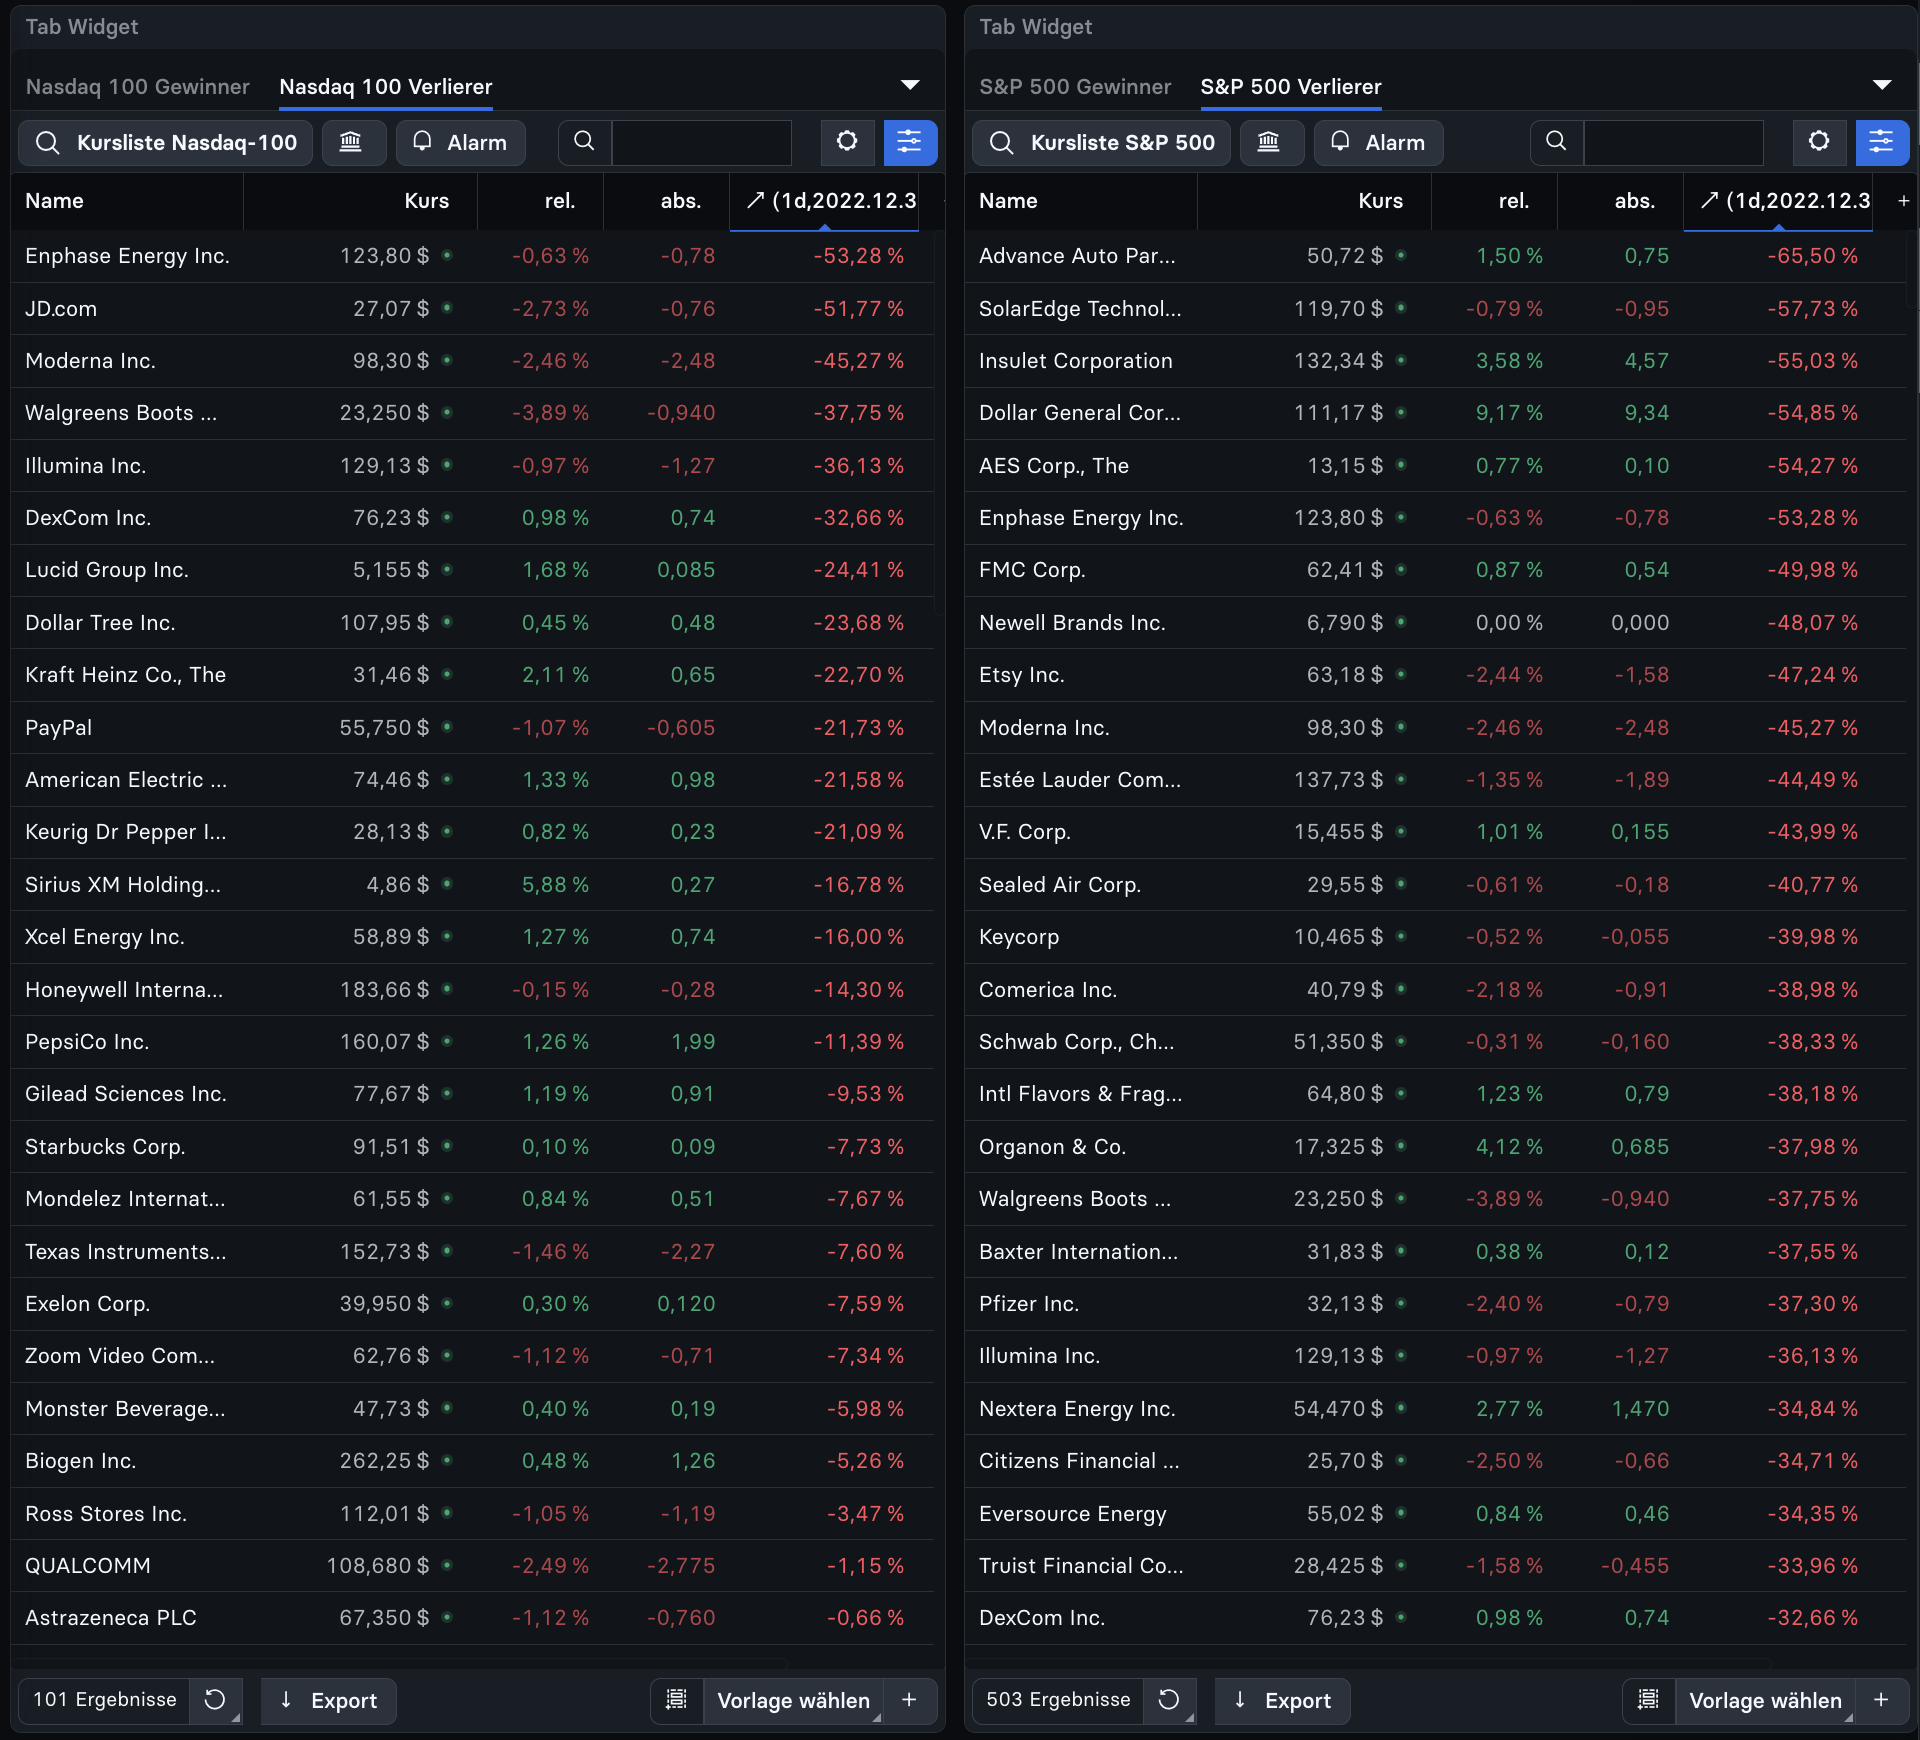The height and width of the screenshot is (1740, 1920).
Task: Click status dot next to JD.com price
Action: point(447,308)
